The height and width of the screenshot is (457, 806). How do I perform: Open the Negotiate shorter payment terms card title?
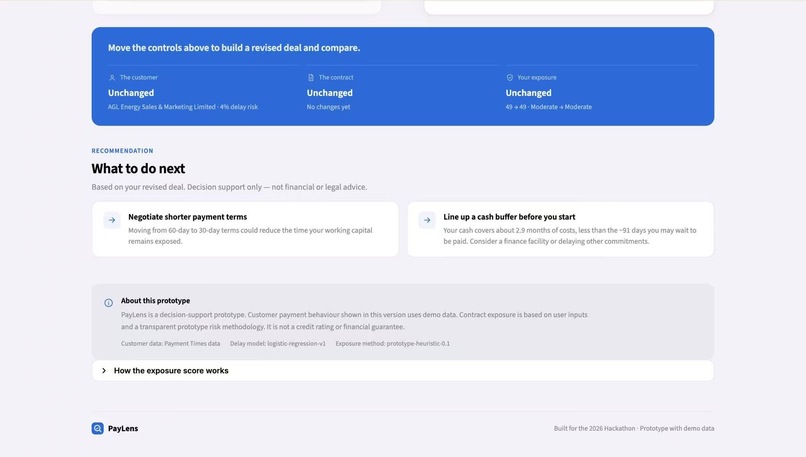tap(188, 217)
